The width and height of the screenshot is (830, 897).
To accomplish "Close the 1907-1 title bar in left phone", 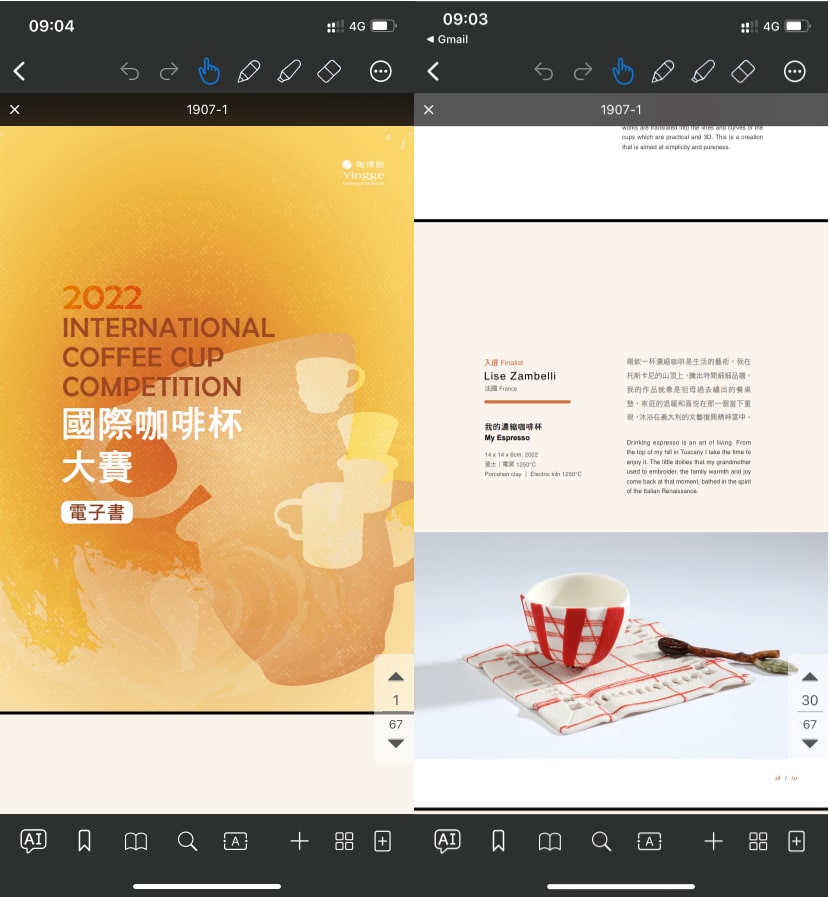I will (15, 109).
